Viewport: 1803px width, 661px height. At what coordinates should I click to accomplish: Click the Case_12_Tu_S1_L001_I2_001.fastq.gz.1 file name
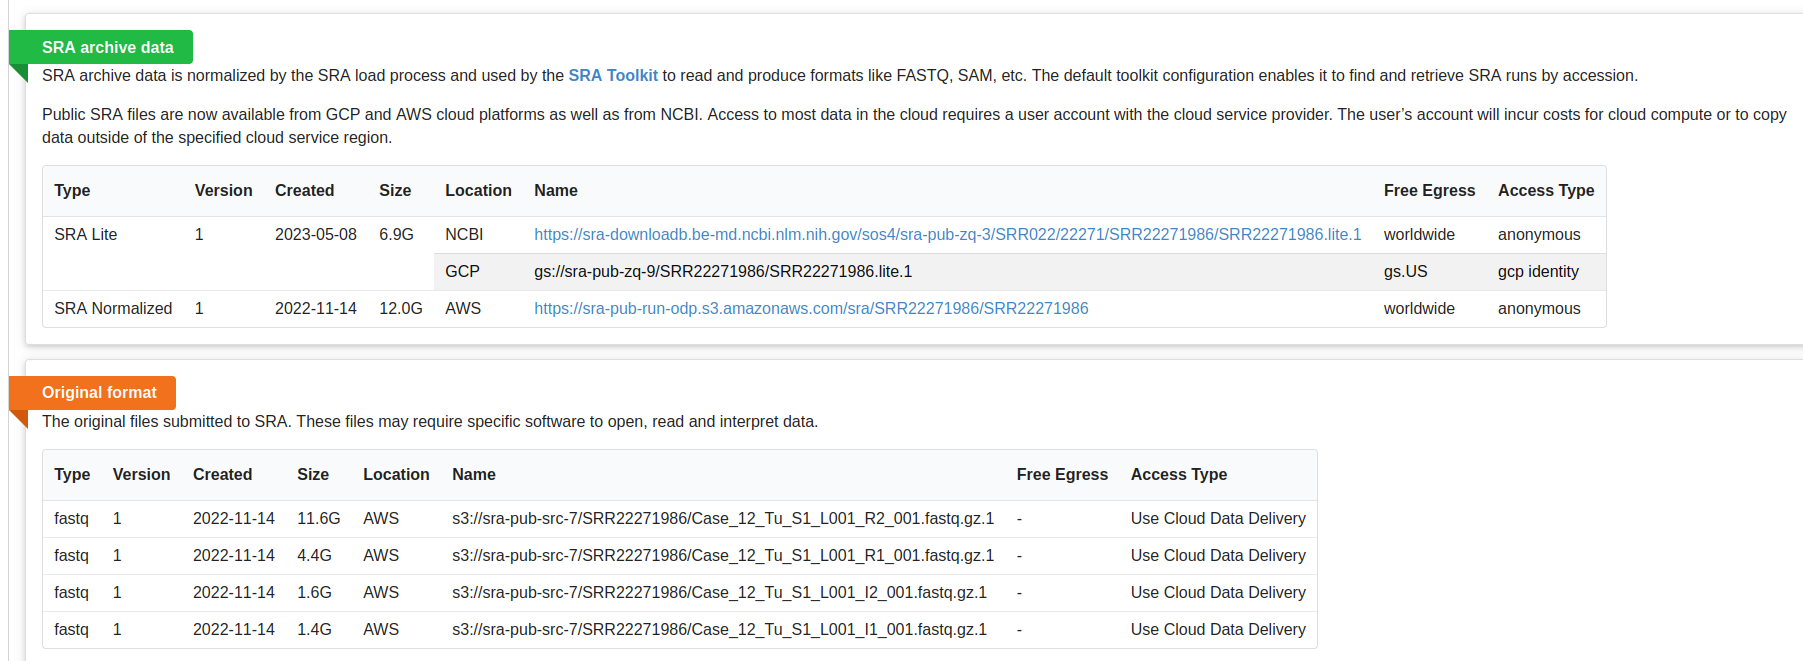point(719,593)
